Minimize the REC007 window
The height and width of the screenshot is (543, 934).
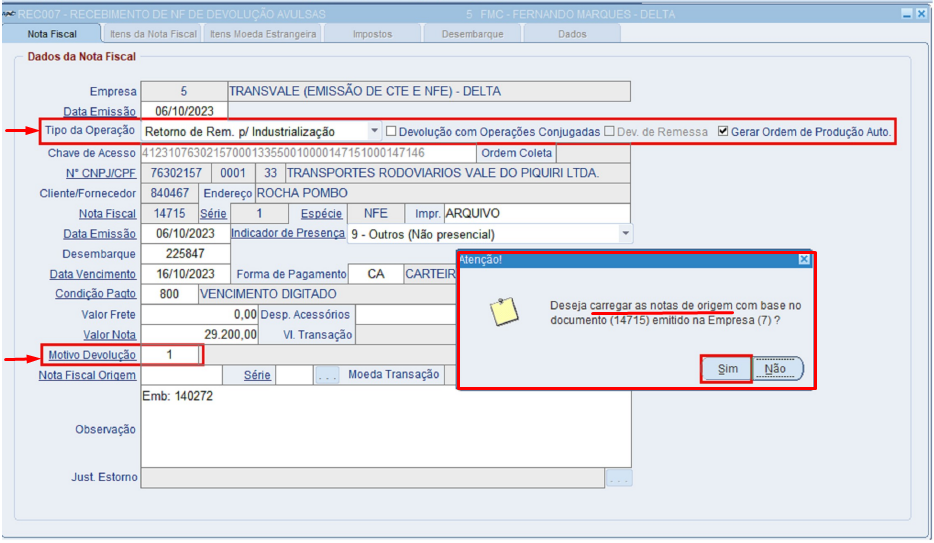[x=907, y=14]
